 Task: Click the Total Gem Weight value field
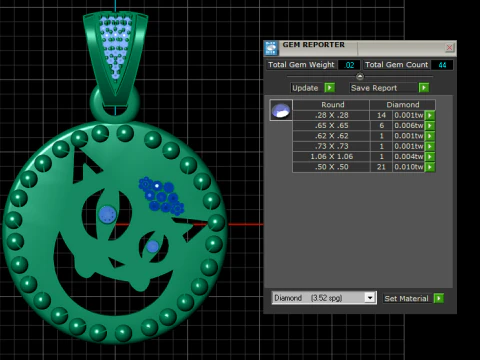349,65
